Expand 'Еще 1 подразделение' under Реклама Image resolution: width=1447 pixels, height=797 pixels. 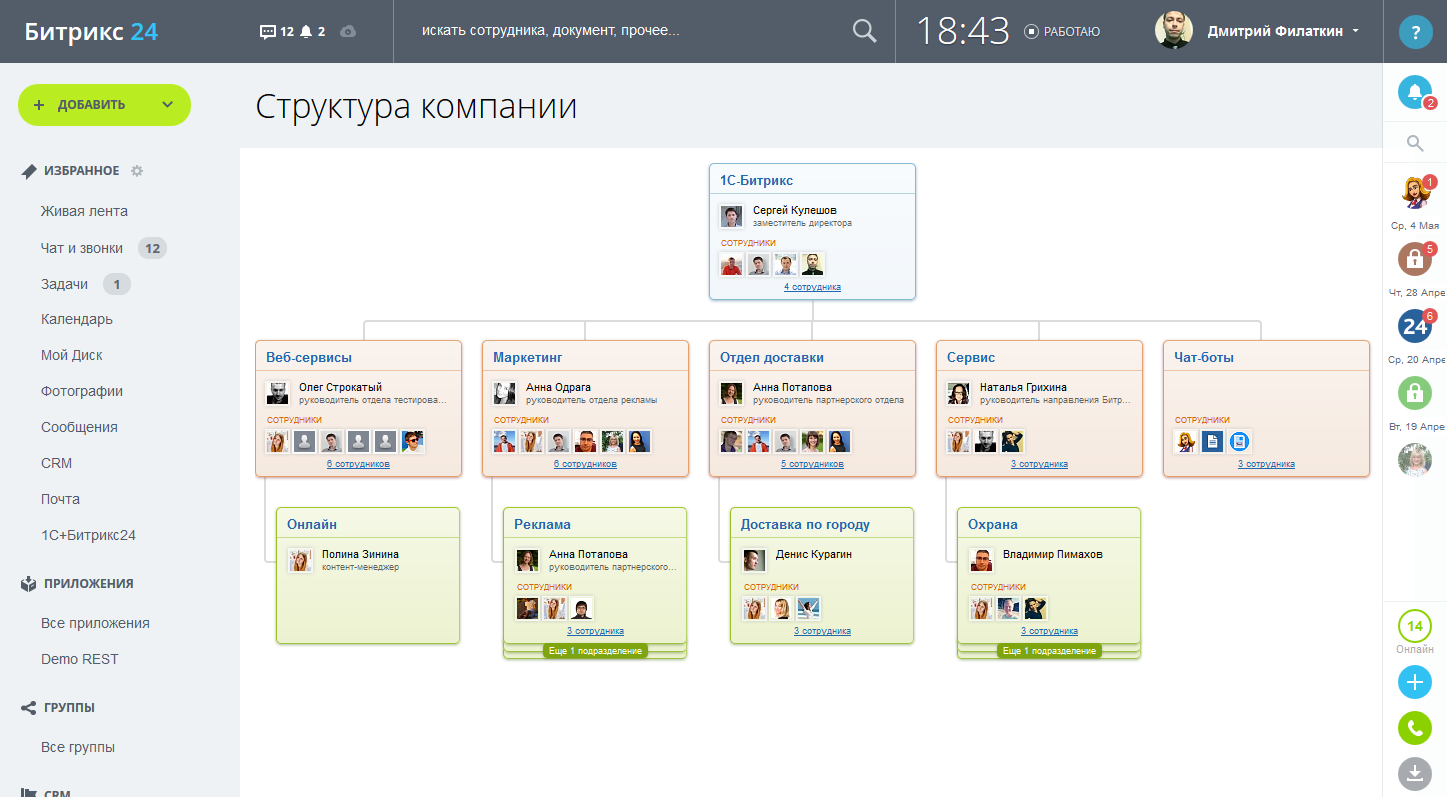point(595,651)
